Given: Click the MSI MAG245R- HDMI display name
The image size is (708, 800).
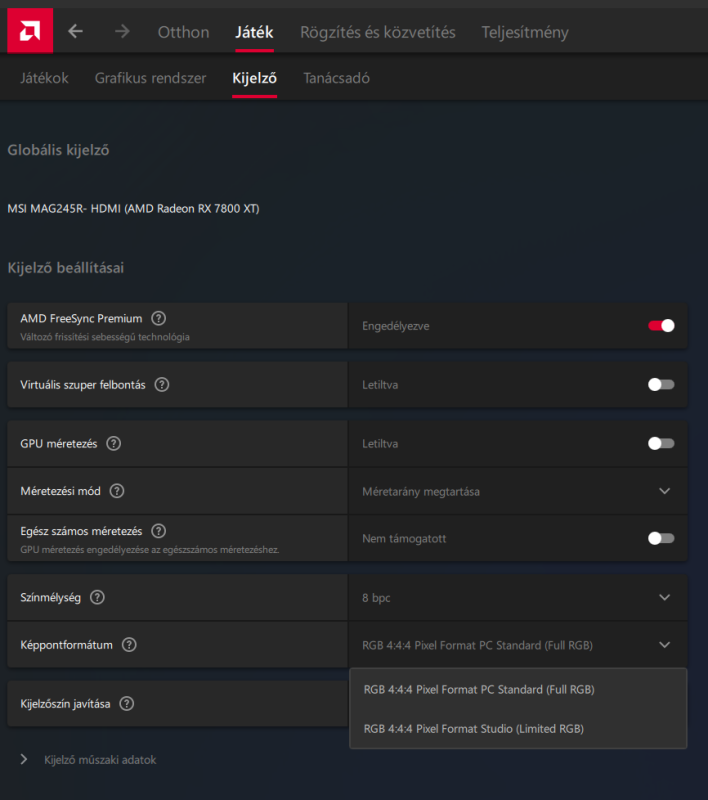Looking at the screenshot, I should (133, 209).
